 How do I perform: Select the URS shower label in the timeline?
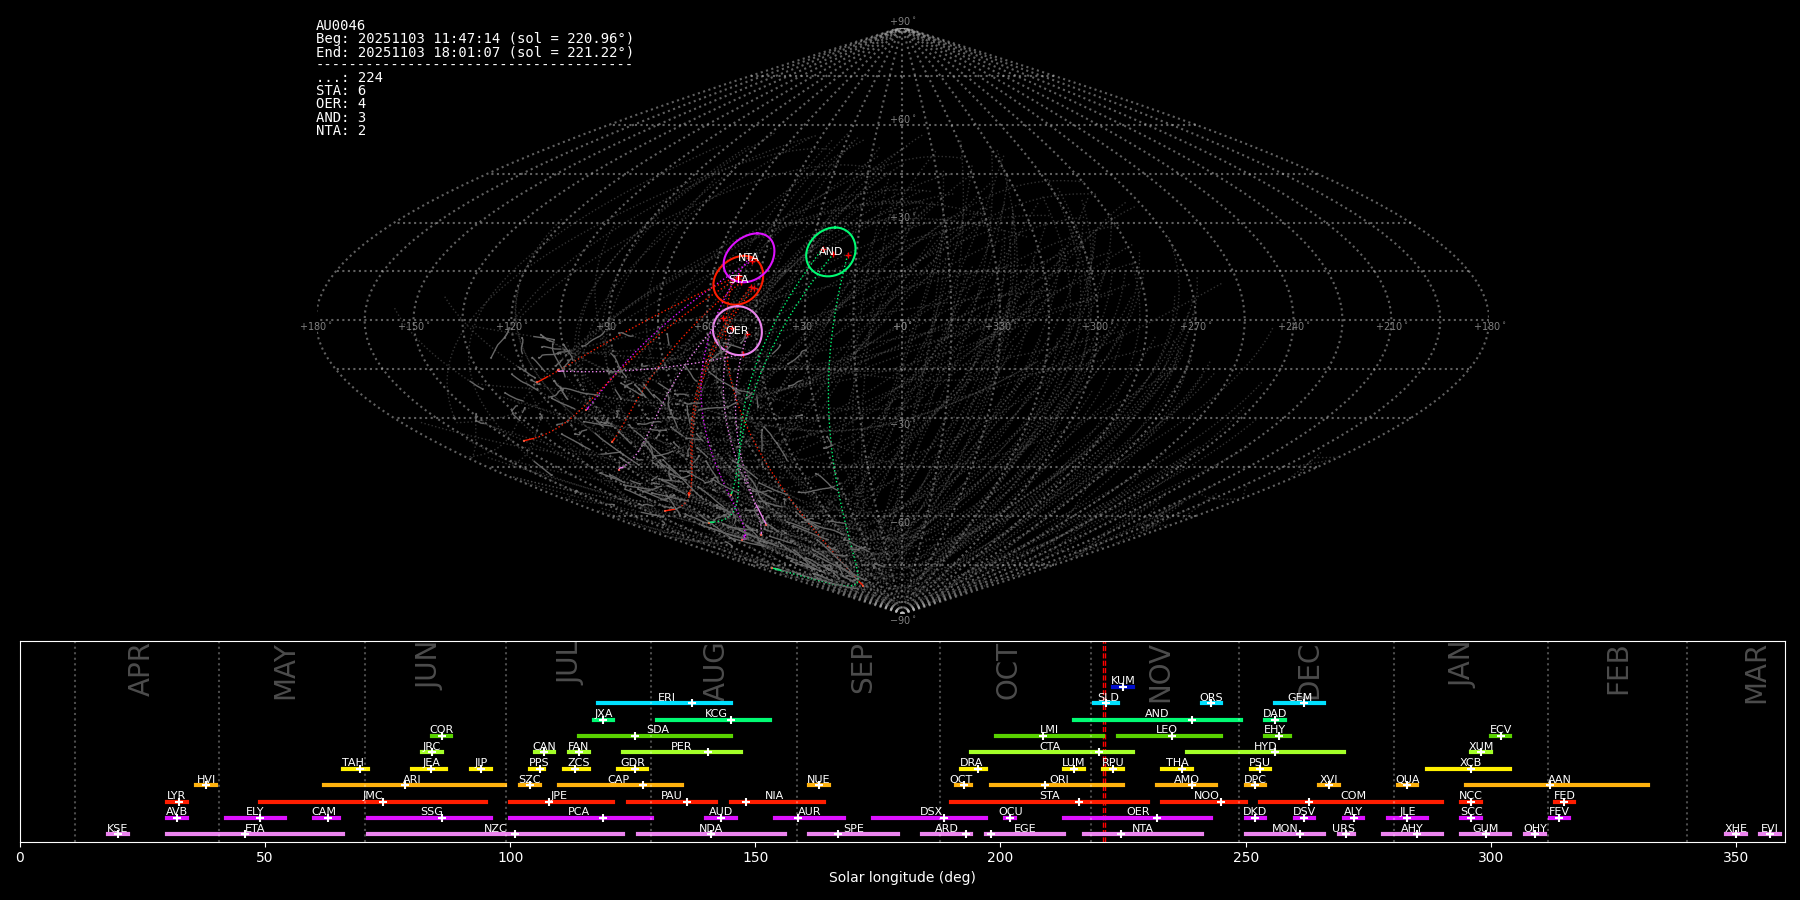point(1343,829)
